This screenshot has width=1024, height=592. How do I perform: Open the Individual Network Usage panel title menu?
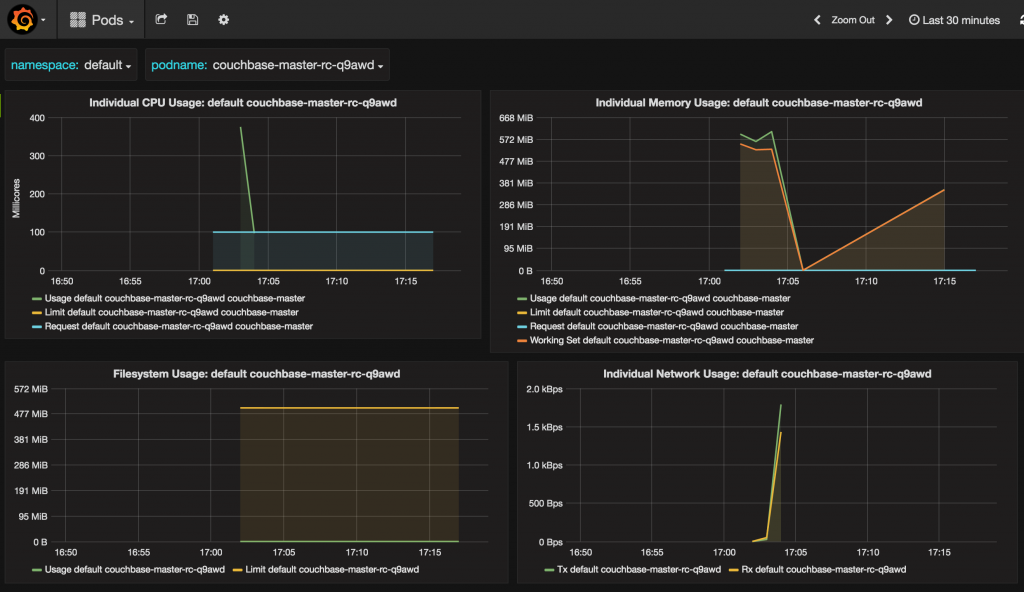coord(767,374)
